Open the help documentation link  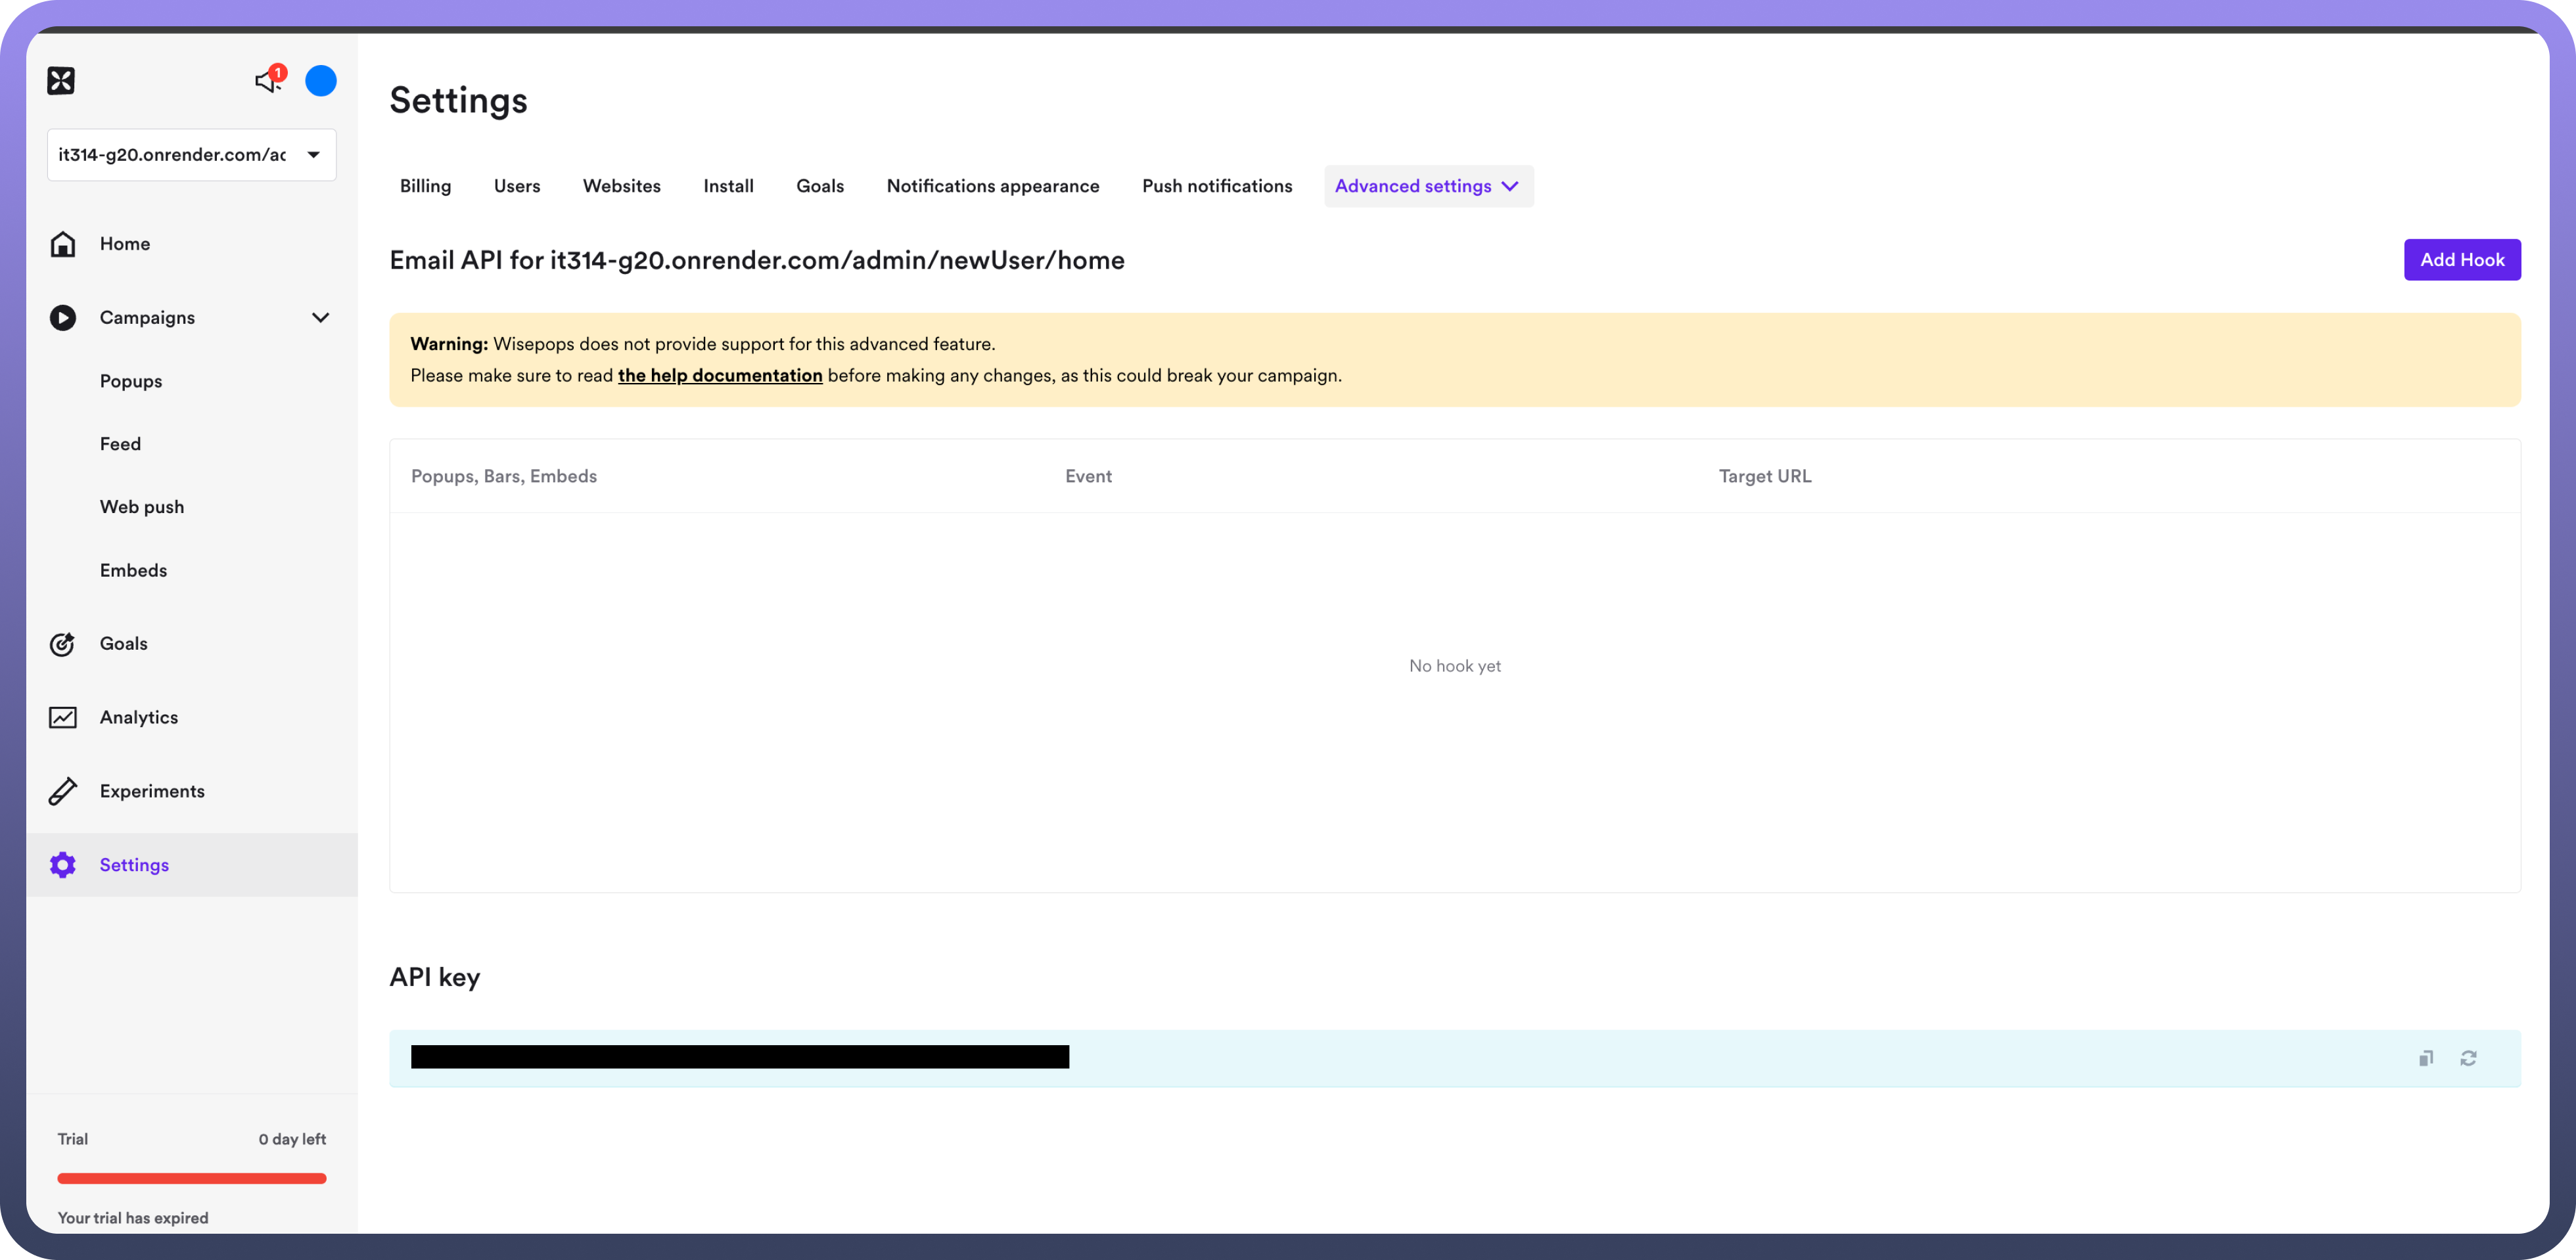click(719, 376)
